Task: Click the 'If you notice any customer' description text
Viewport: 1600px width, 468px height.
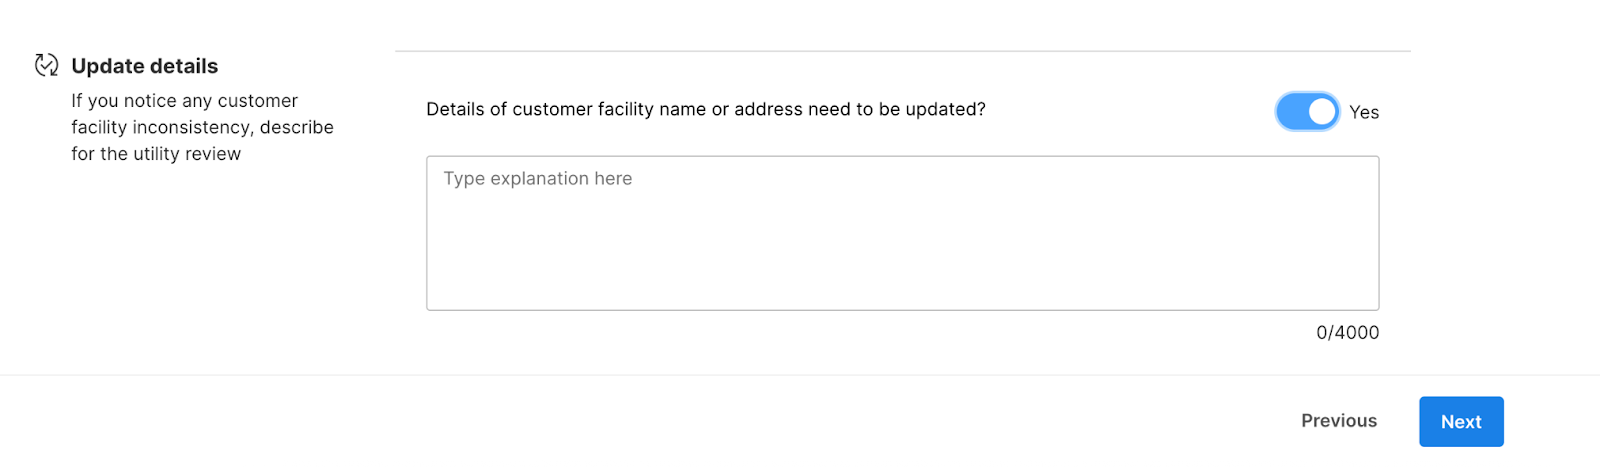Action: click(184, 101)
